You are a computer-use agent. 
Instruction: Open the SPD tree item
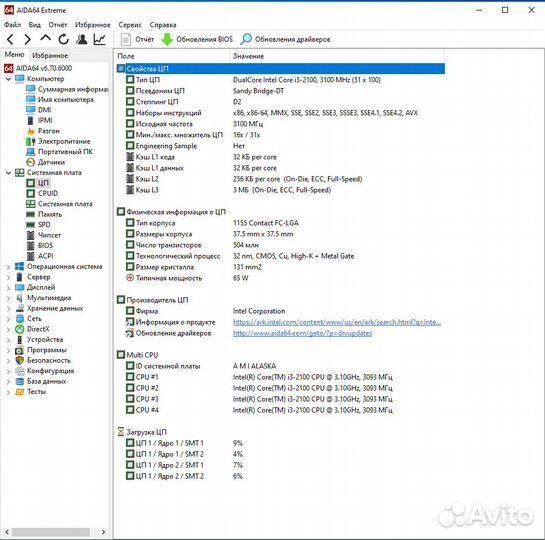(39, 225)
